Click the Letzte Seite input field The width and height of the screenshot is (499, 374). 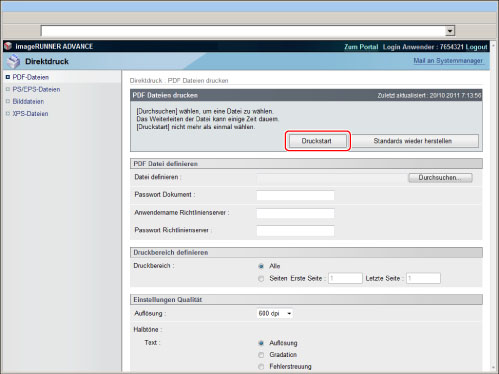[423, 278]
